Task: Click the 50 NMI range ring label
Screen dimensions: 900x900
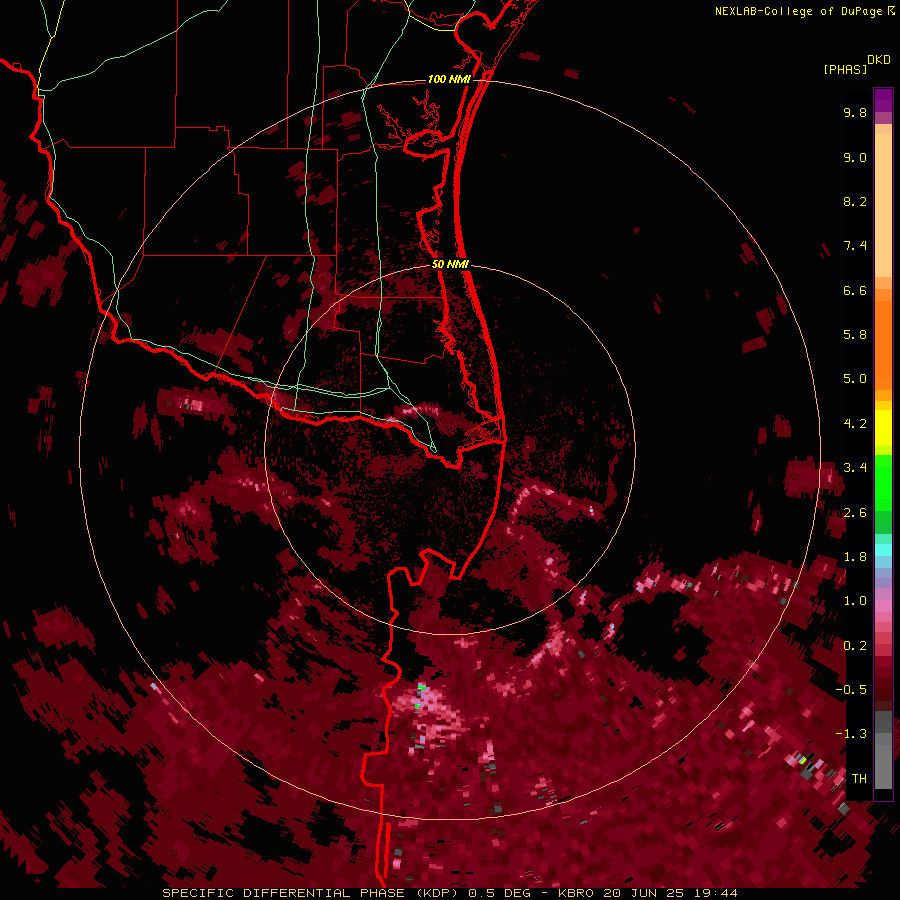Action: pos(450,264)
